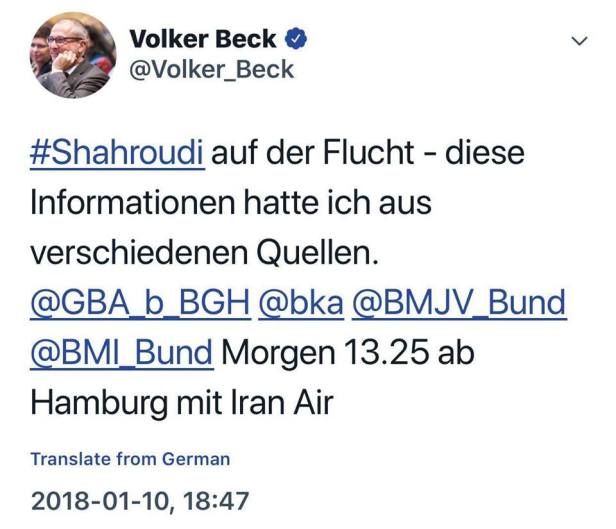Viewport: 616px width, 529px height.
Task: Click Translate from German
Action: (x=130, y=459)
